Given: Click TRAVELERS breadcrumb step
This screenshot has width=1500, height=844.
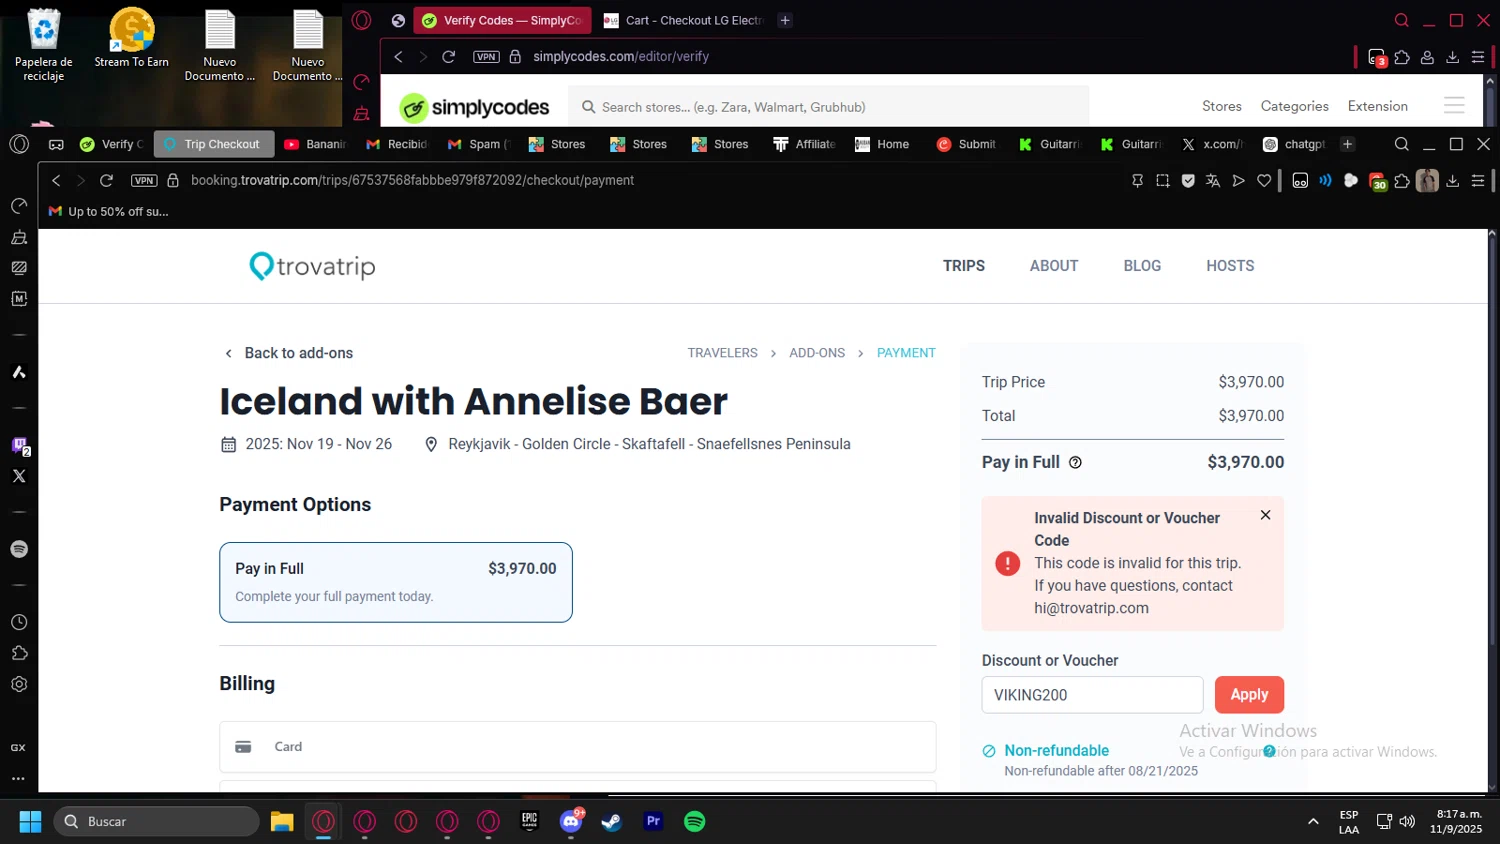Looking at the screenshot, I should 722,353.
